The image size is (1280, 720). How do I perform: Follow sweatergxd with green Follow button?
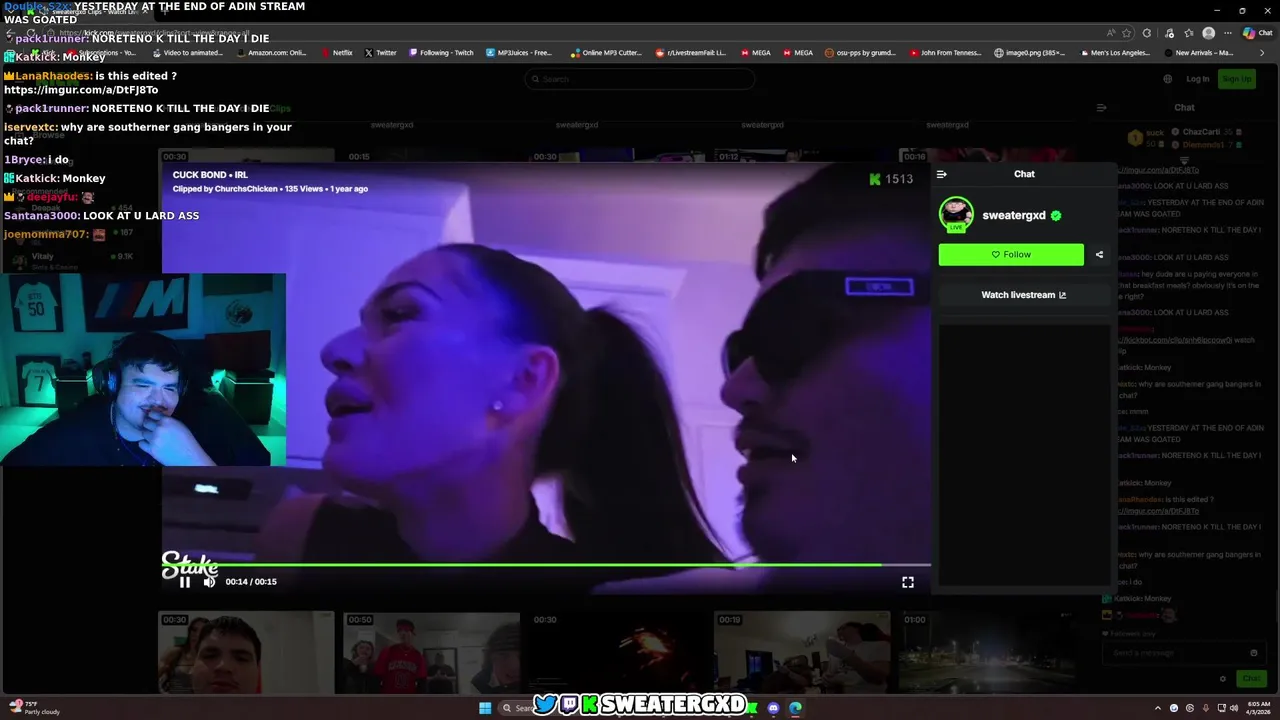(1011, 255)
